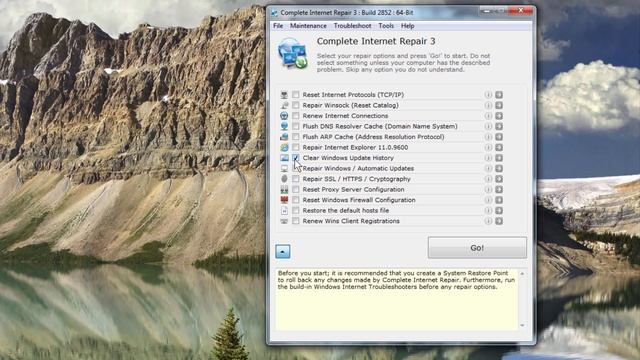Run arrow for Restore the default hosts file
This screenshot has height=360, width=640.
[x=499, y=211]
